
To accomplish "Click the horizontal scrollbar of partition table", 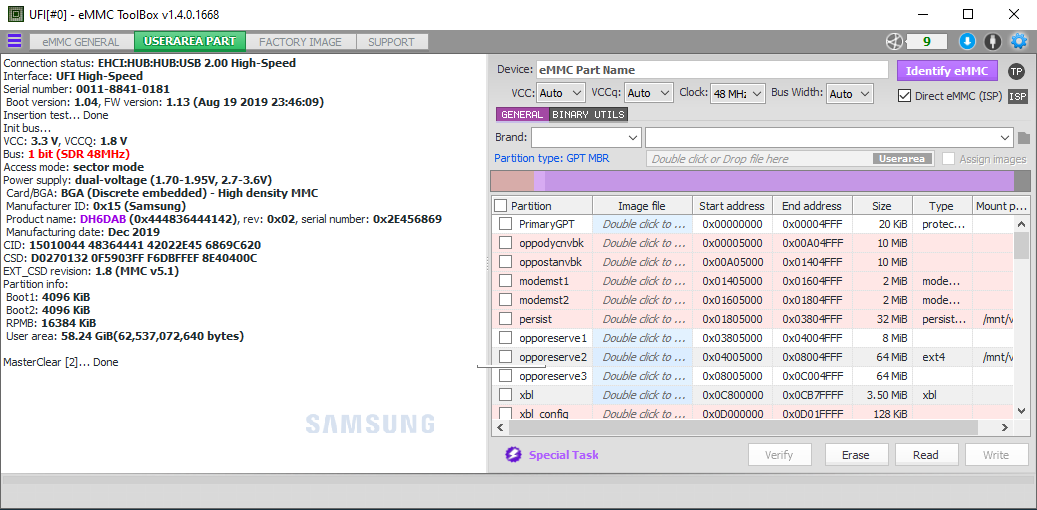I will coord(752,428).
